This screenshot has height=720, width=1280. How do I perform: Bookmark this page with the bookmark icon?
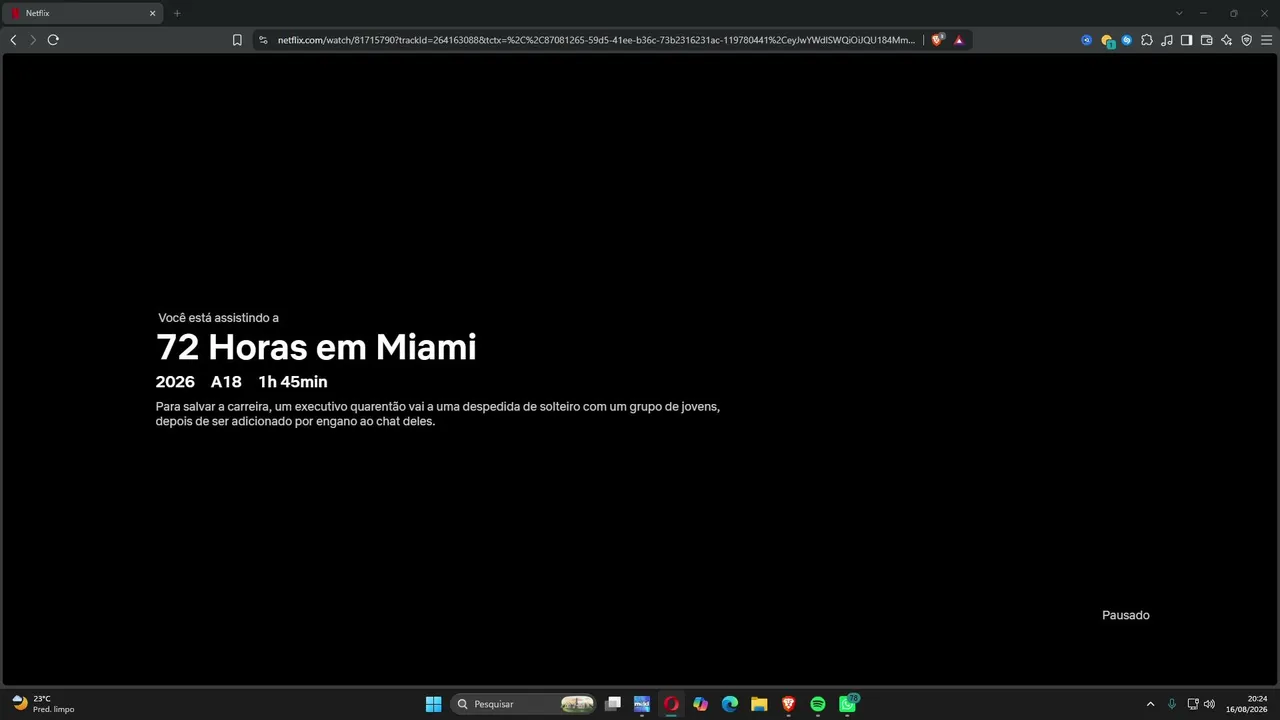point(237,40)
